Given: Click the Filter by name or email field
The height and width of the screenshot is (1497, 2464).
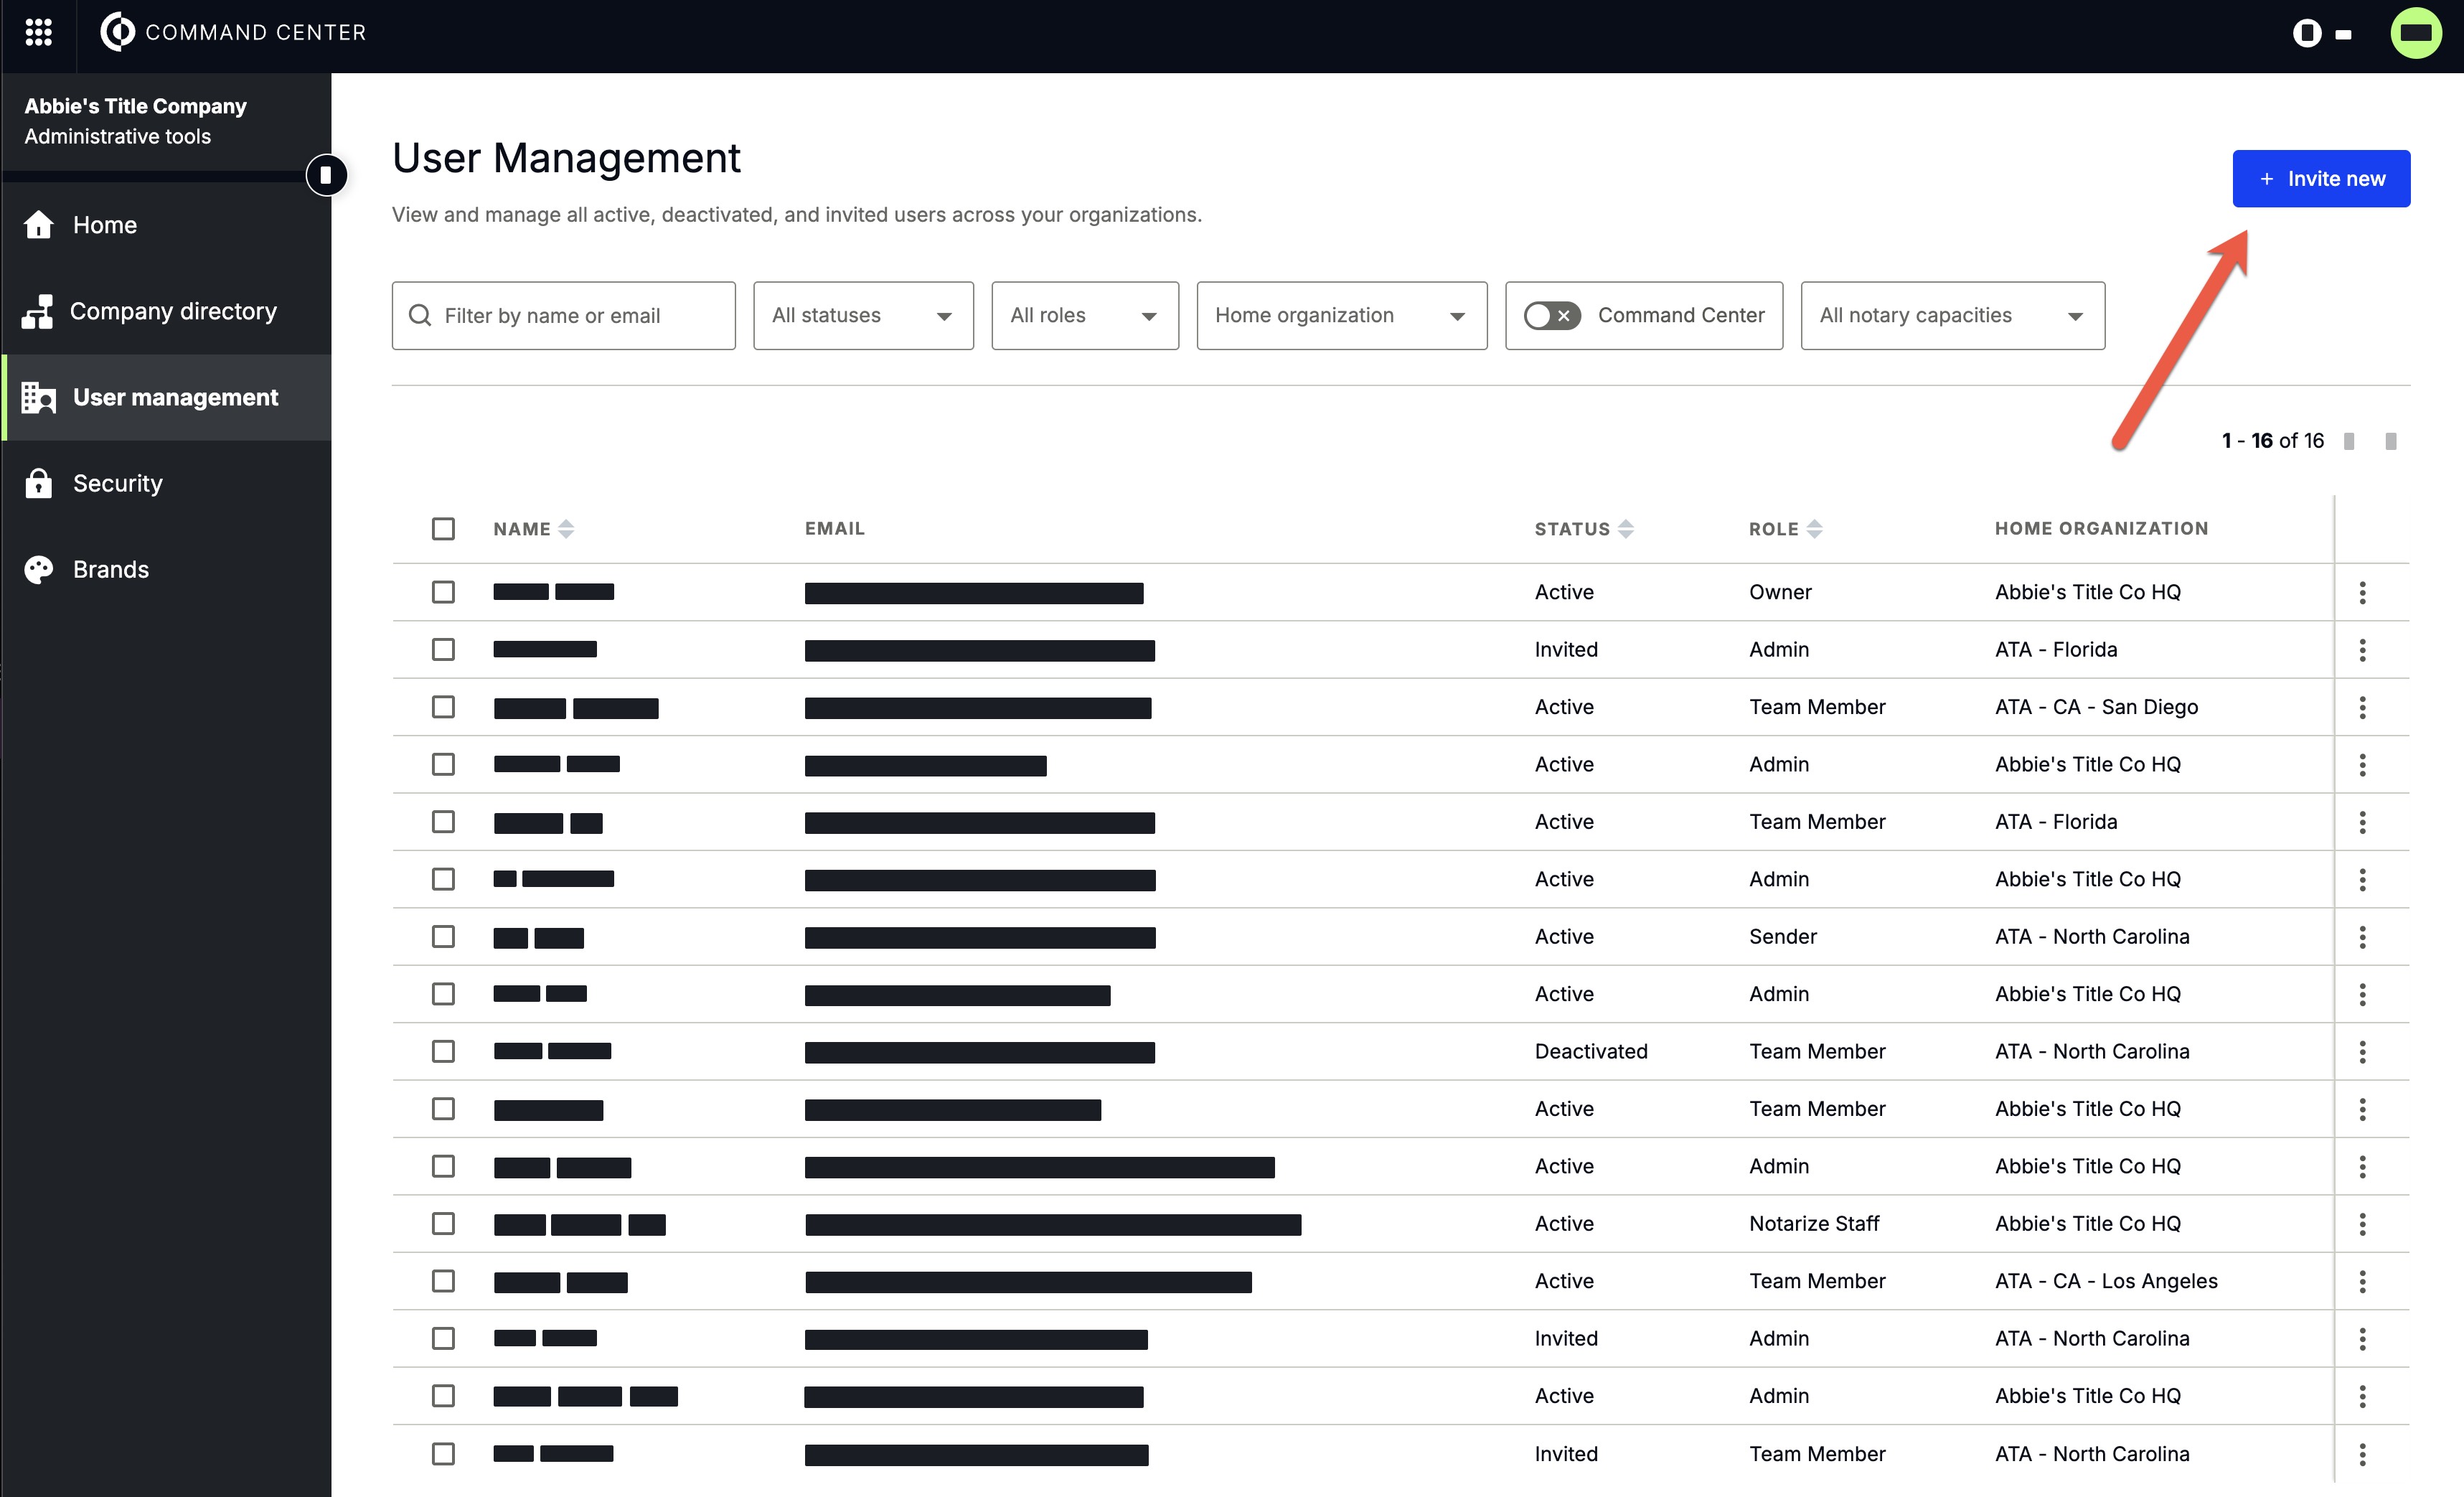Looking at the screenshot, I should (563, 315).
